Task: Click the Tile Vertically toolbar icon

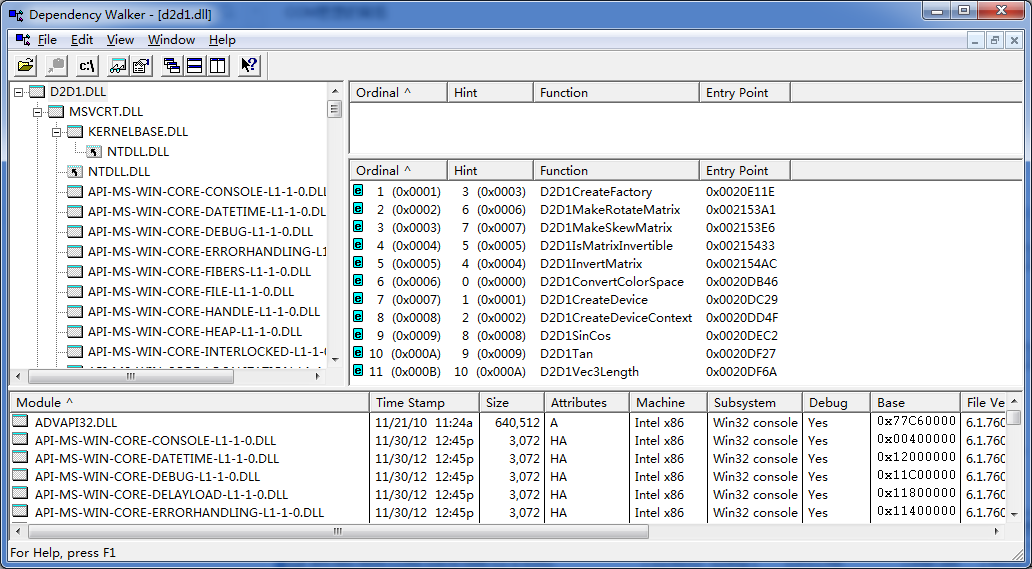Action: tap(218, 65)
